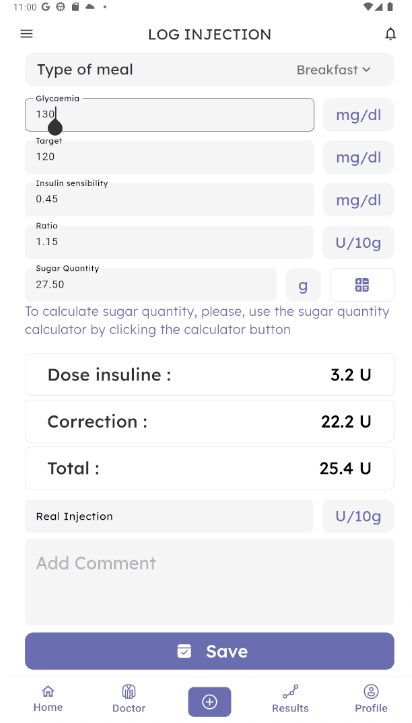Save the injection log

(x=210, y=651)
